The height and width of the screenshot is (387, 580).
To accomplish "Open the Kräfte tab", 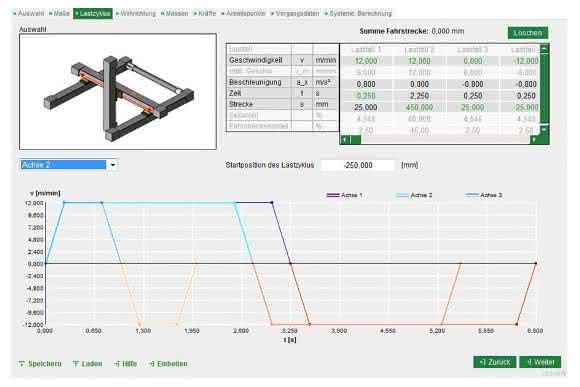I will click(x=205, y=14).
